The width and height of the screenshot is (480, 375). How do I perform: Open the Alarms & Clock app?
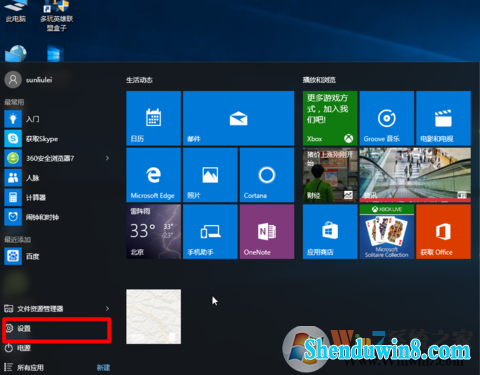pyautogui.click(x=57, y=217)
